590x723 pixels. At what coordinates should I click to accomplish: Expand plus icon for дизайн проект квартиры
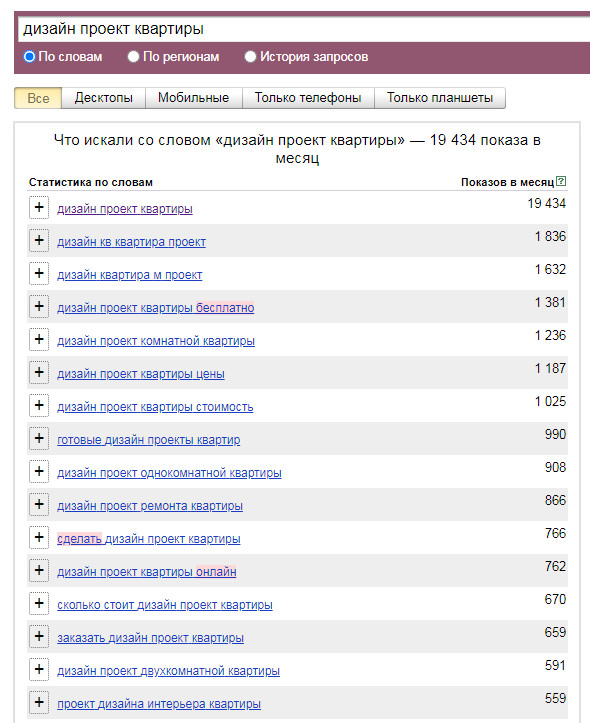click(39, 207)
